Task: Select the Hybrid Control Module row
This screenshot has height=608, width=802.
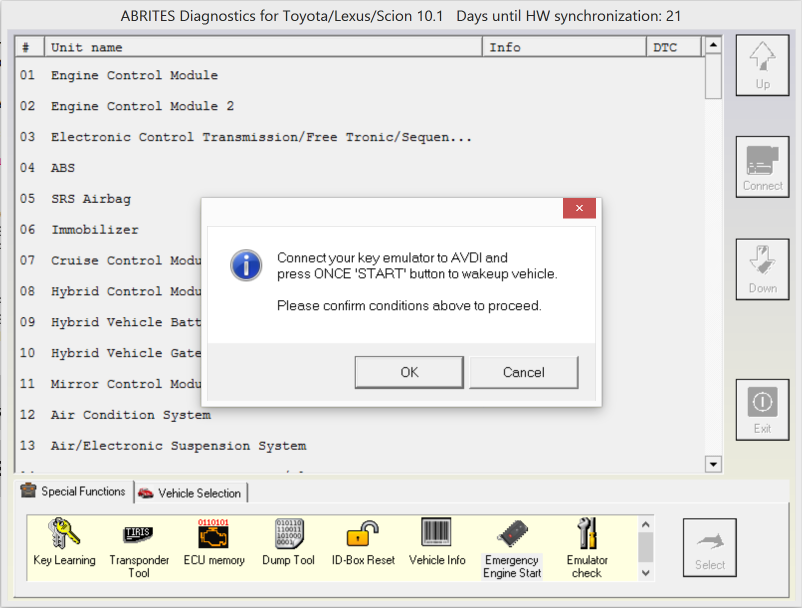Action: coord(109,291)
